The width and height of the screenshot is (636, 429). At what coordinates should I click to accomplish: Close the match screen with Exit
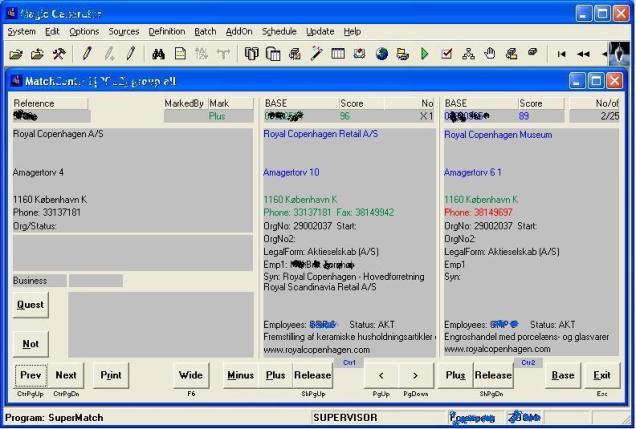602,375
